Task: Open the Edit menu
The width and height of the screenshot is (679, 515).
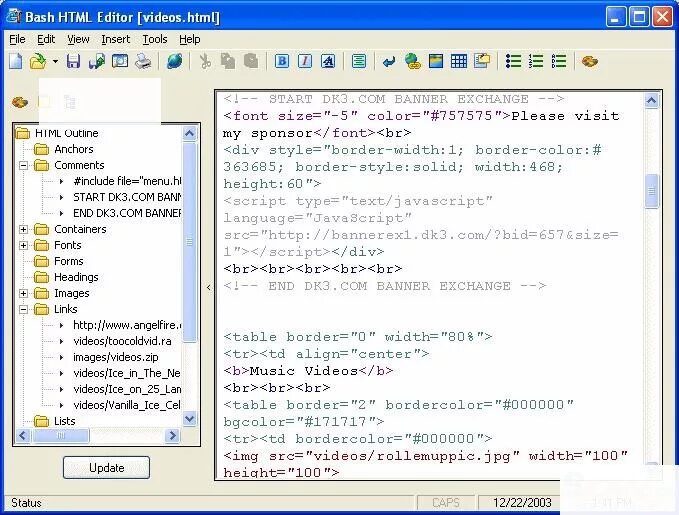Action: click(46, 39)
